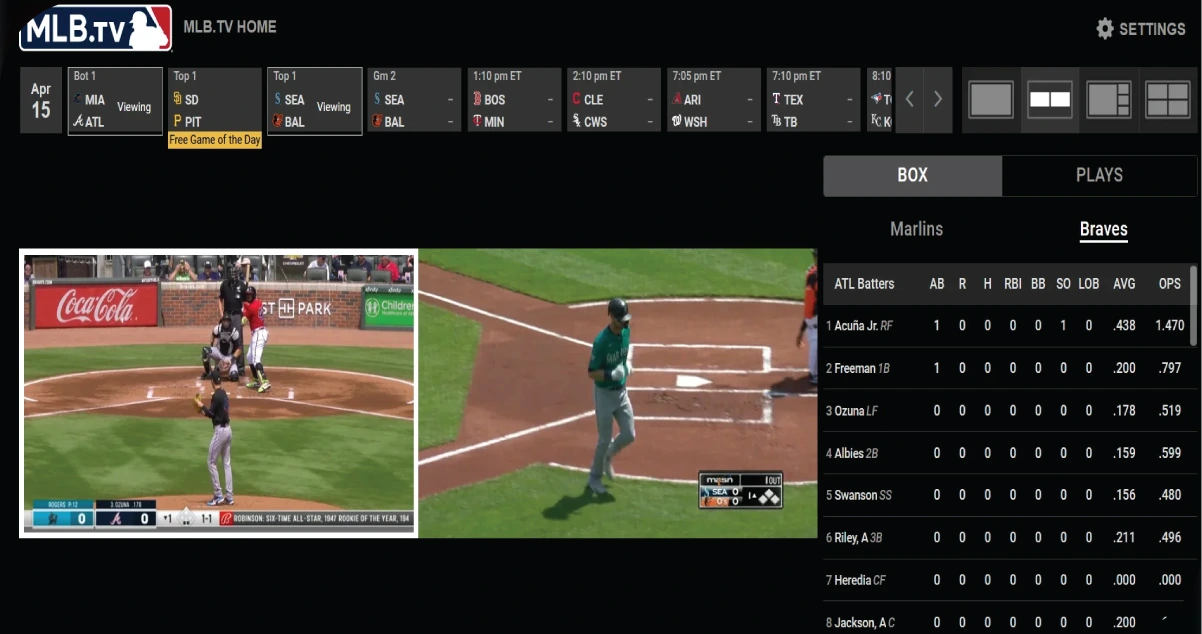Open the Settings gear icon
This screenshot has height=634, width=1202.
pos(1105,29)
